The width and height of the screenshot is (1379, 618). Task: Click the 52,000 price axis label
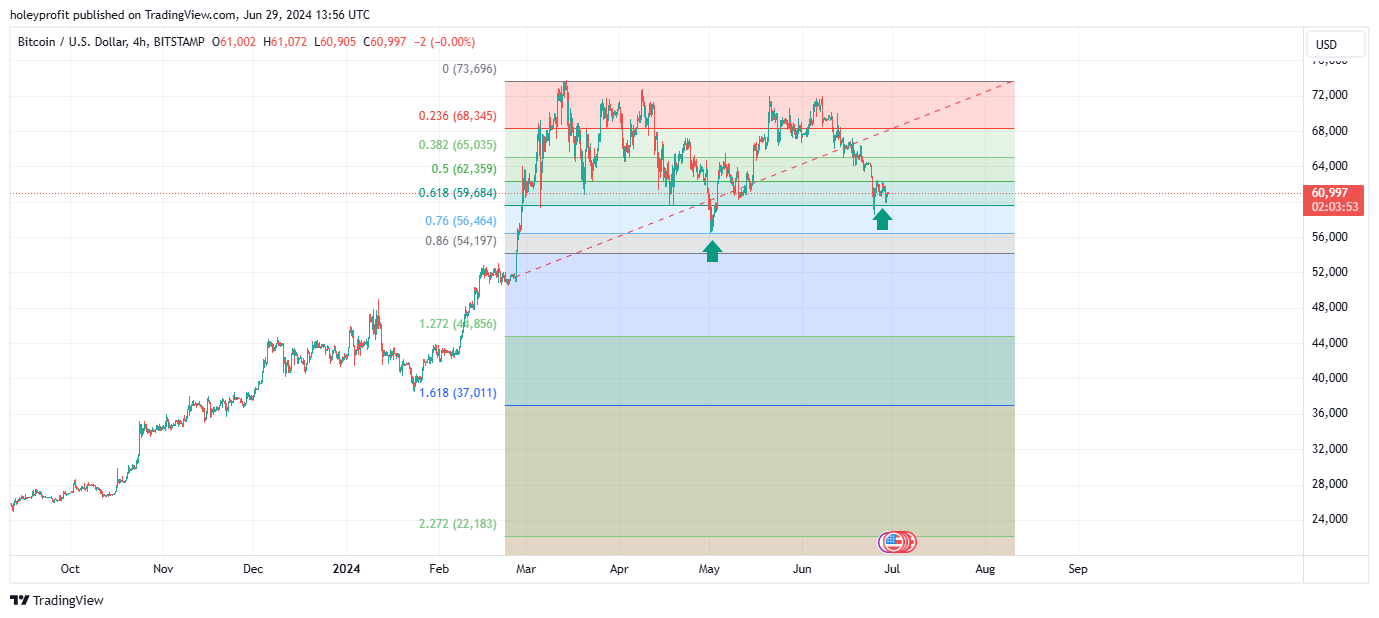1330,272
